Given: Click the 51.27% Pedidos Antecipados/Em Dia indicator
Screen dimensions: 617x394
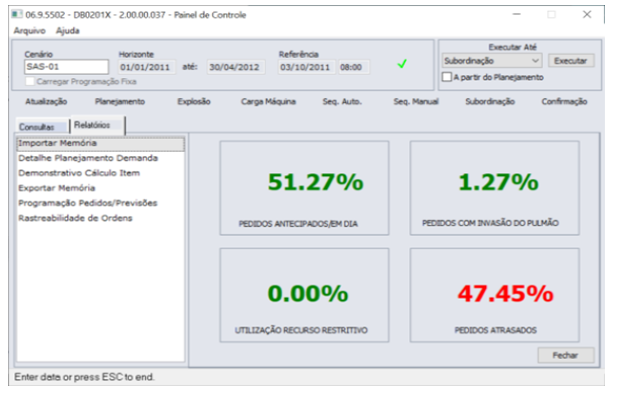Looking at the screenshot, I should click(x=304, y=188).
